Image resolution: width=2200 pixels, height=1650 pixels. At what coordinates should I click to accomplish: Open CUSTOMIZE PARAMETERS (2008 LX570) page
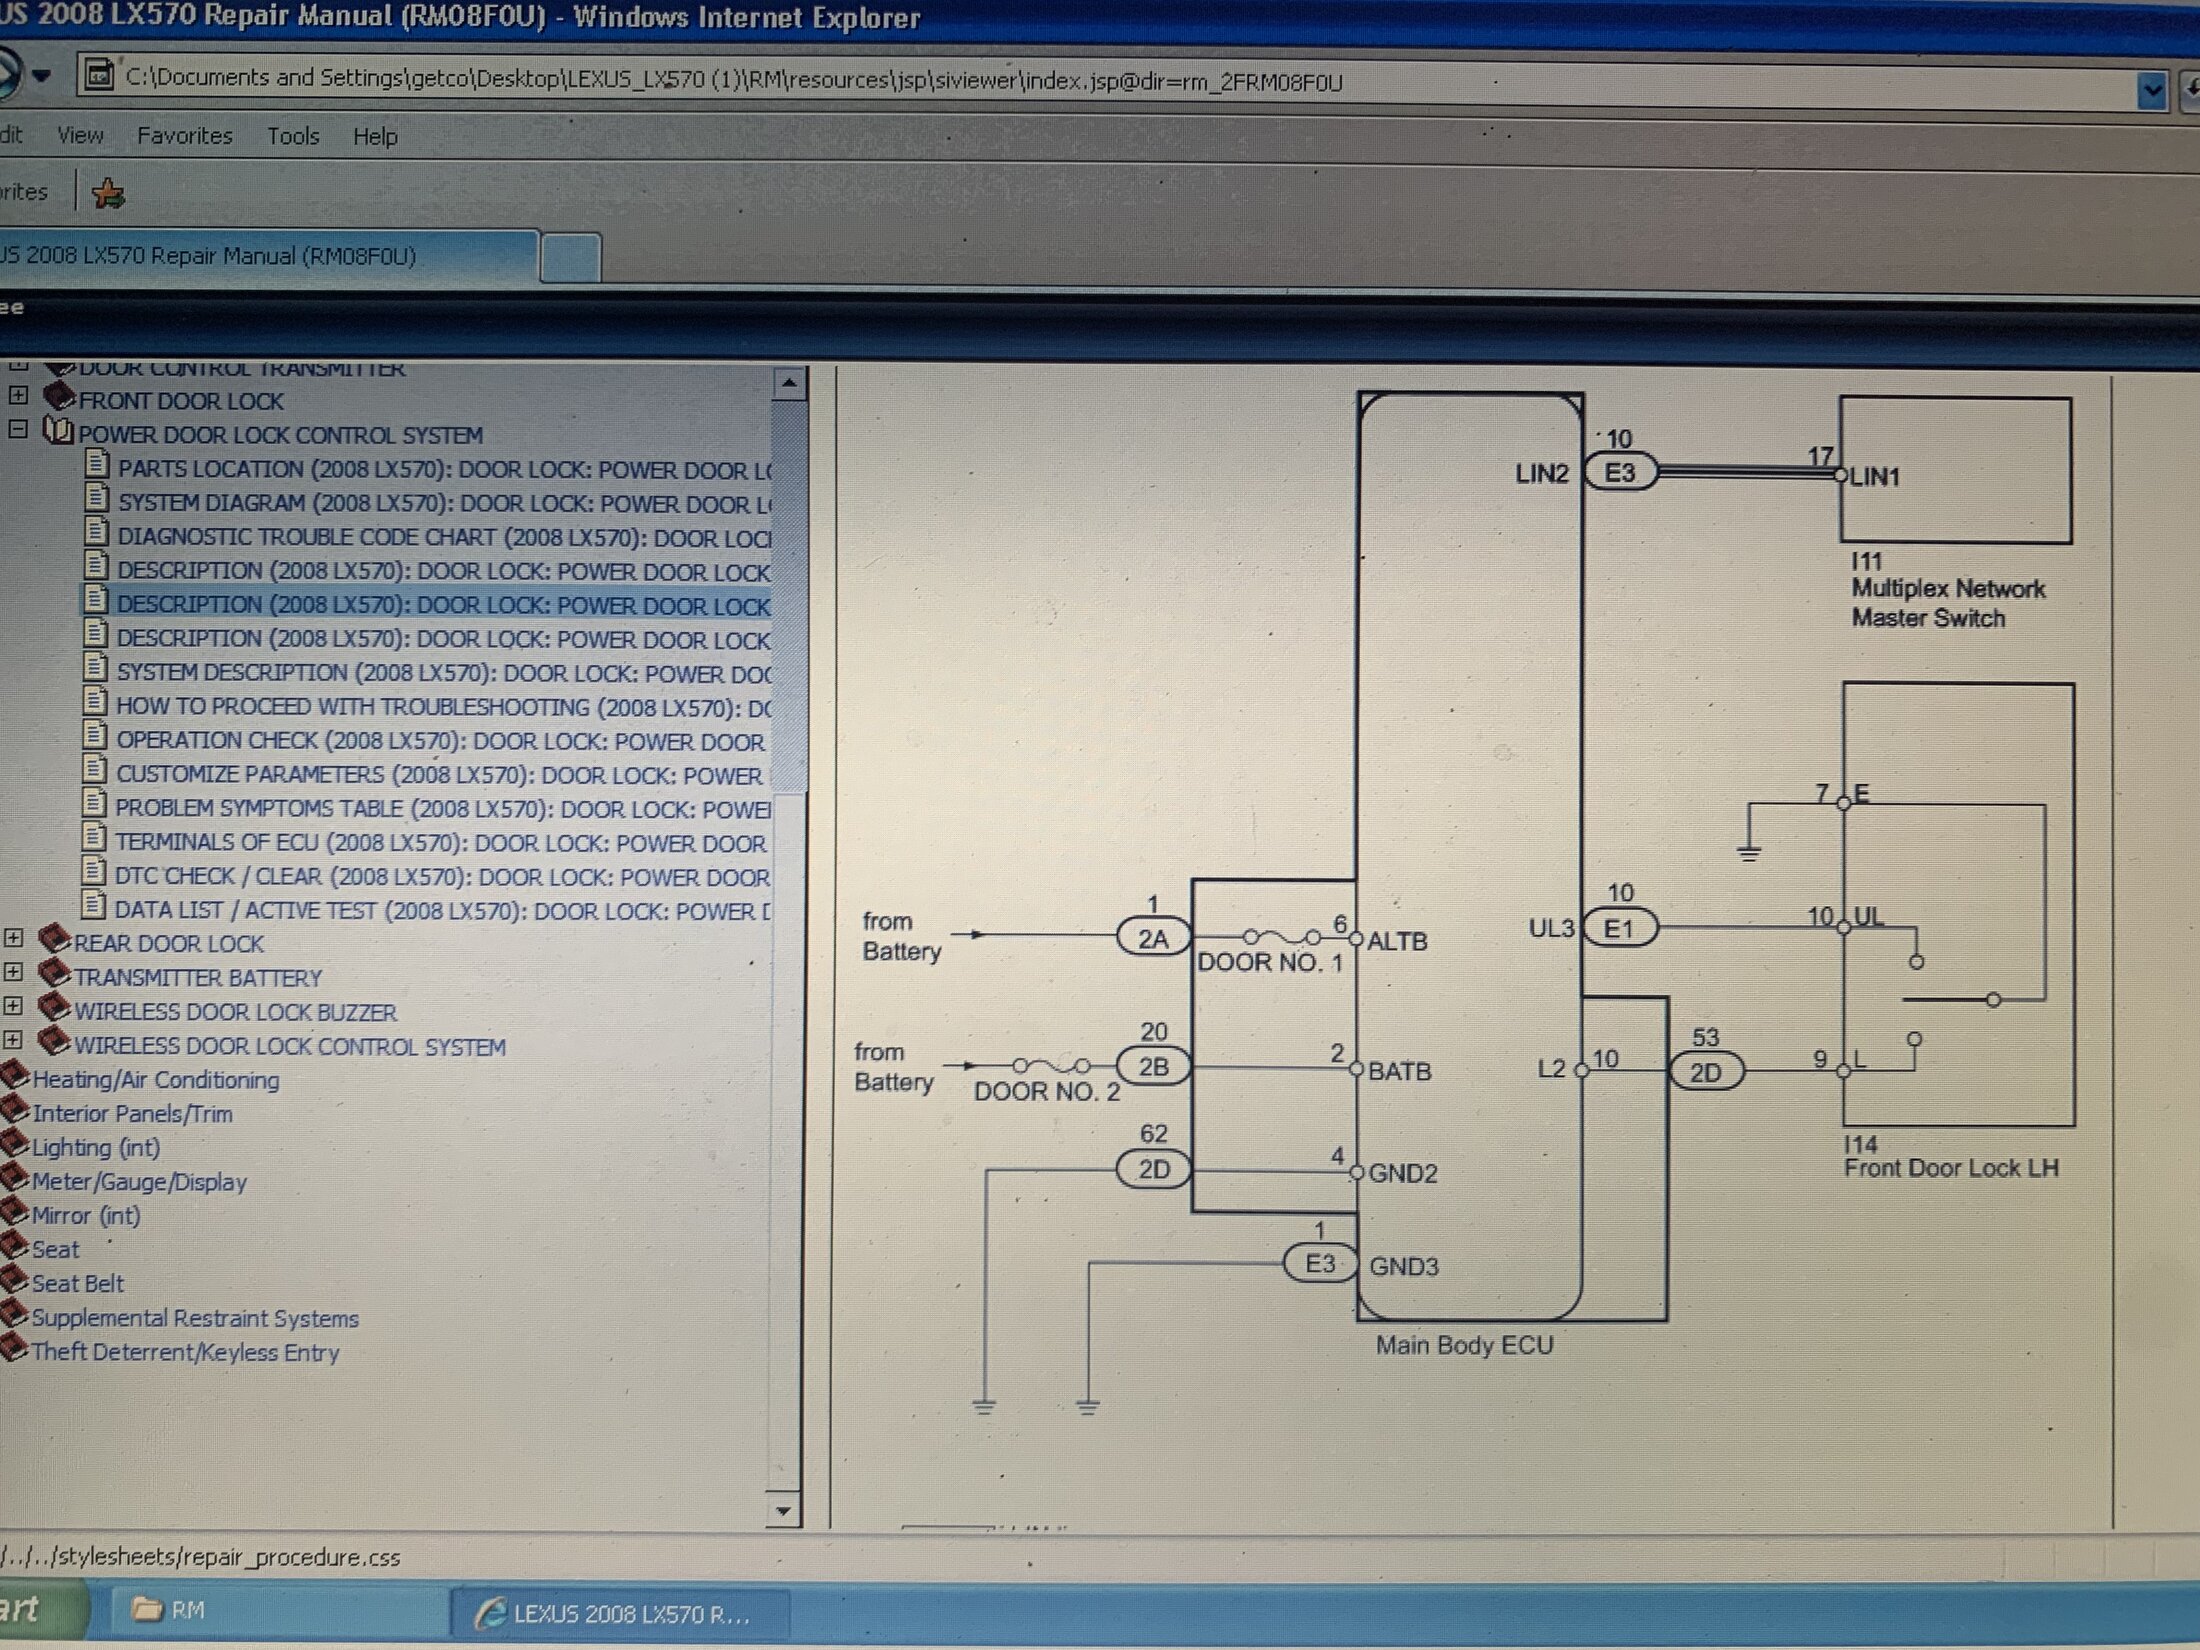(439, 775)
